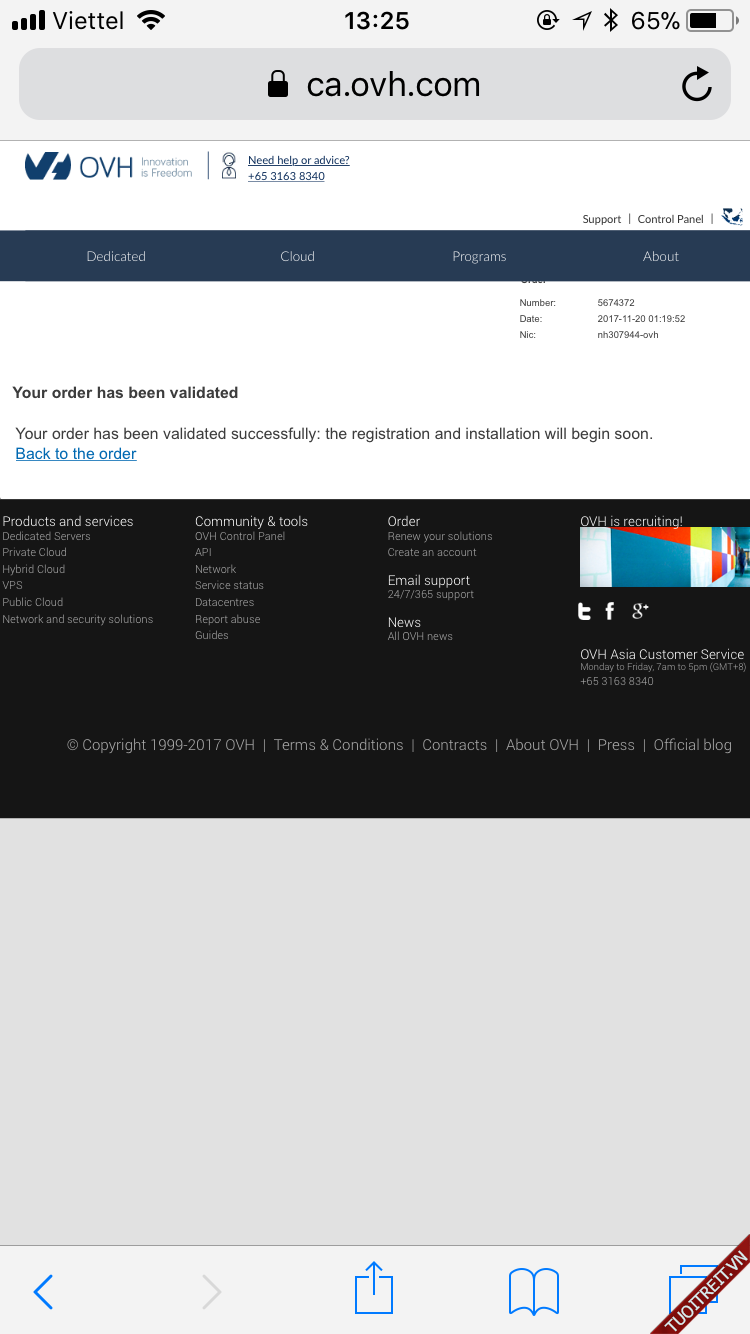Tap the Safari reload page icon
750x1334 pixels.
point(696,85)
